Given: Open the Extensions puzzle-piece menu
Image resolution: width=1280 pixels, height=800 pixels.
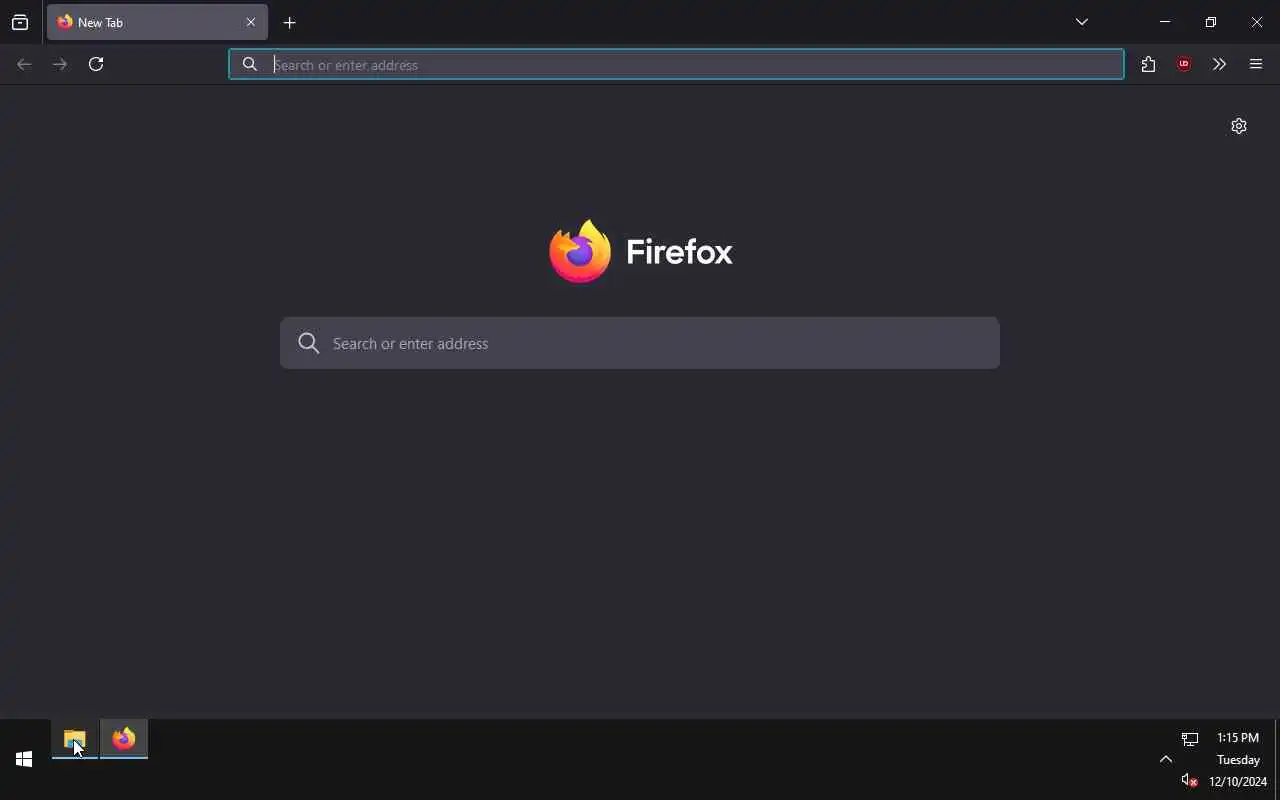Looking at the screenshot, I should coord(1148,64).
